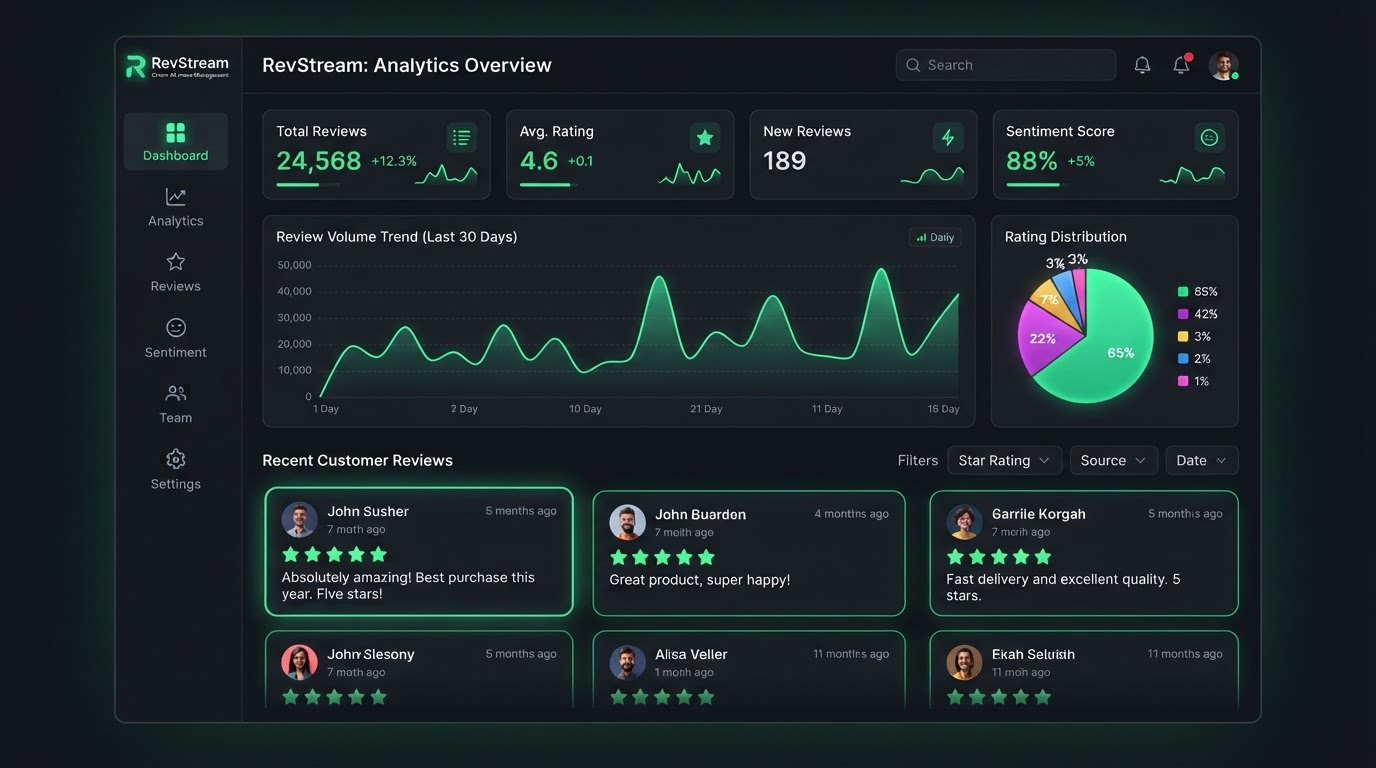Click John Buarden's avatar
This screenshot has height=768, width=1376.
pos(627,522)
